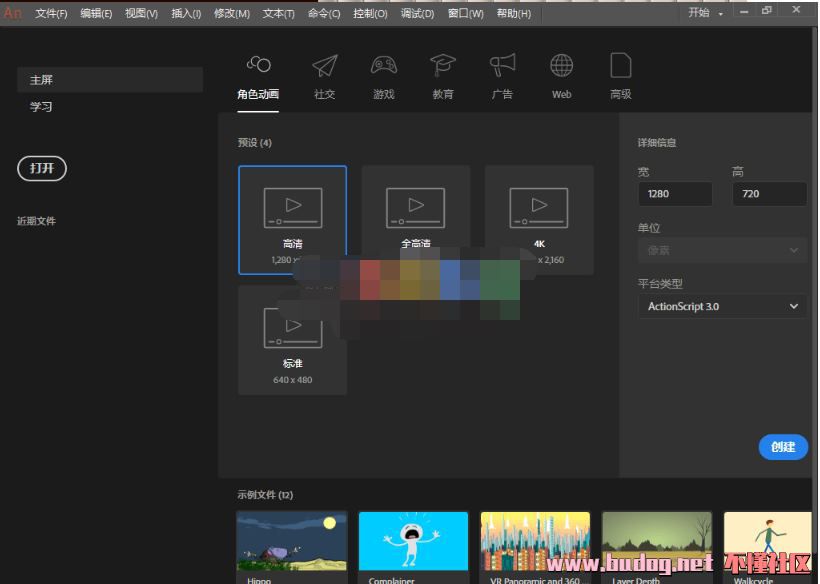The image size is (820, 584).
Task: Select the 社交 paper plane icon
Action: (x=324, y=66)
